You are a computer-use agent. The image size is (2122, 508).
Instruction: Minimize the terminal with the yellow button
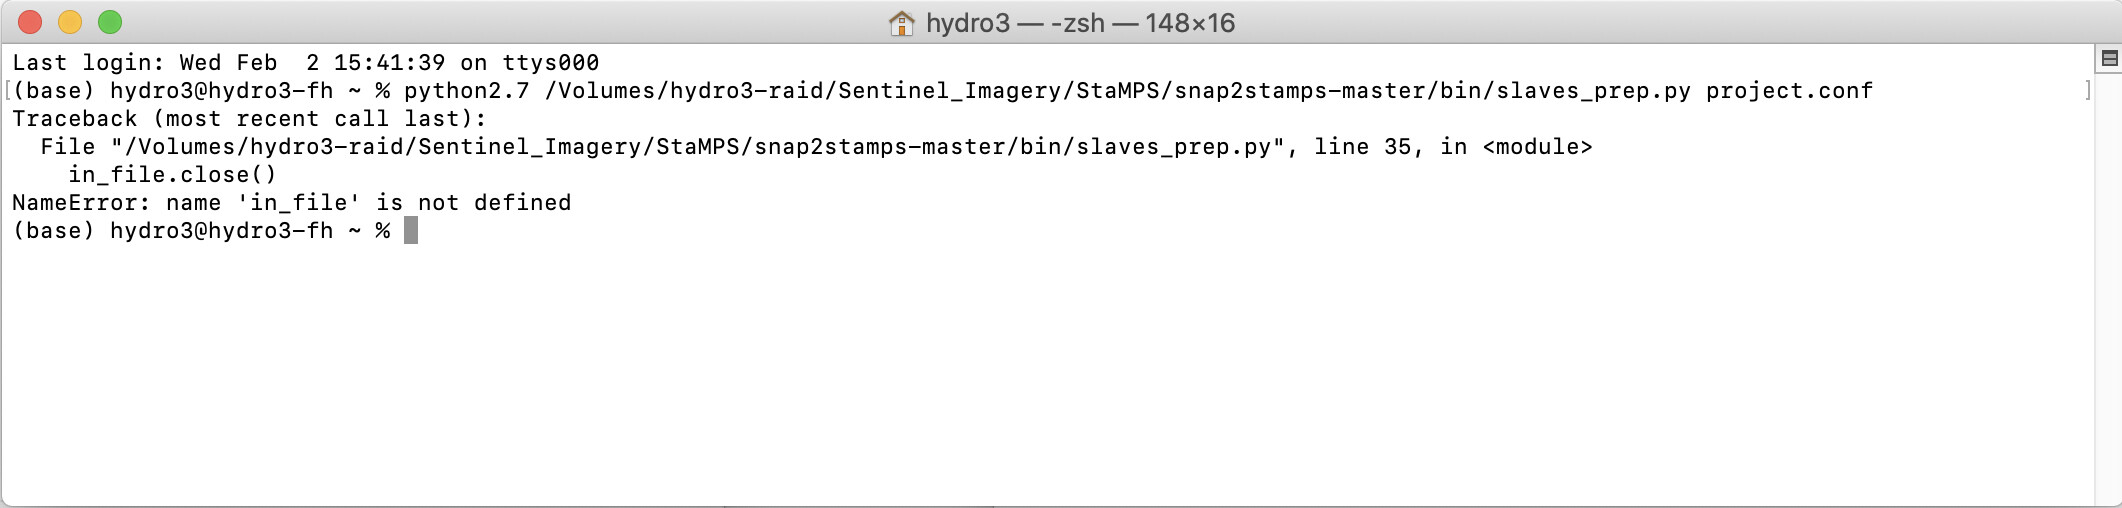70,22
